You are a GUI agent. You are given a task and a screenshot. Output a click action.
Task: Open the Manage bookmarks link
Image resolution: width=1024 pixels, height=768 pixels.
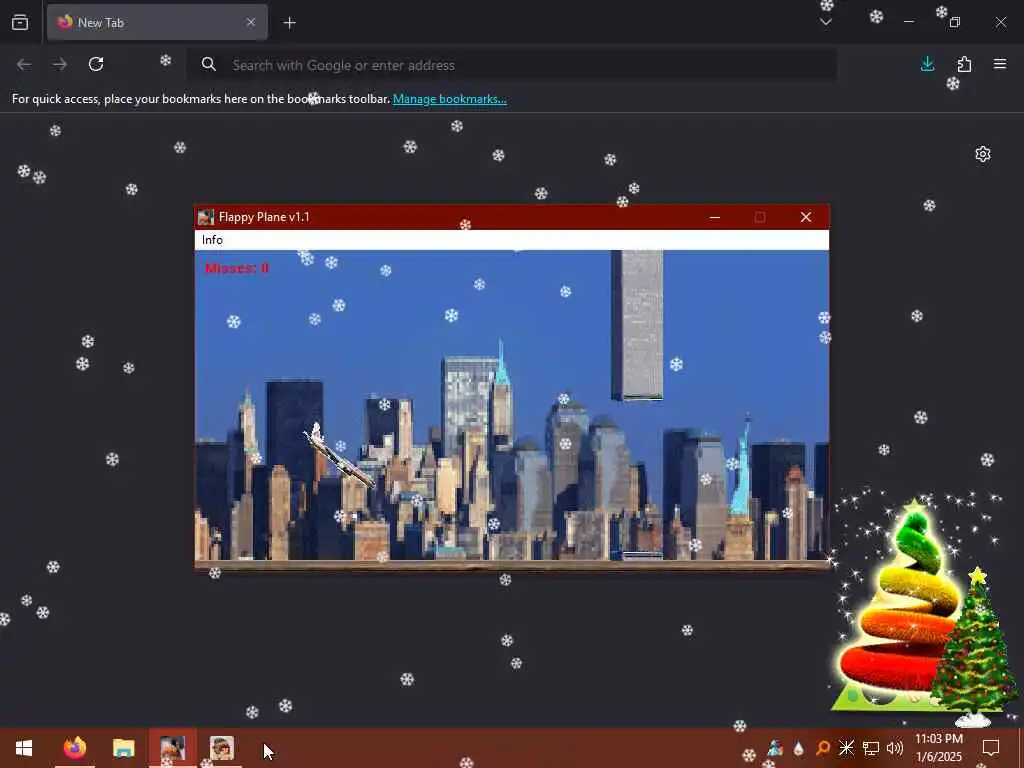tap(449, 99)
